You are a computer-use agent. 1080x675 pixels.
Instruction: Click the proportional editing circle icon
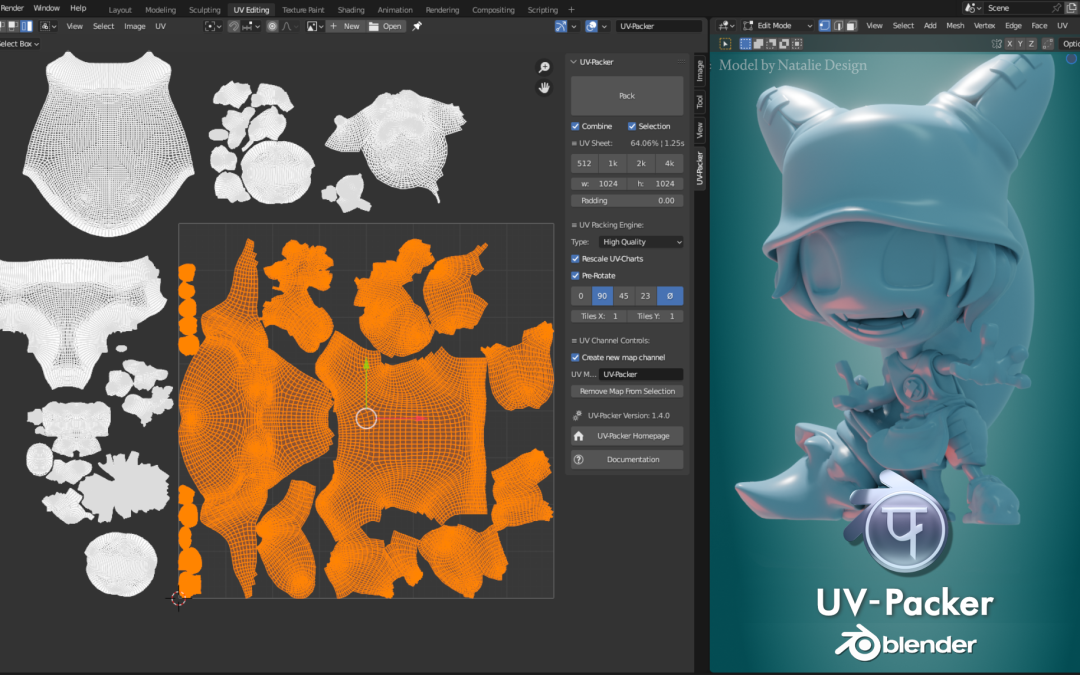coord(272,26)
